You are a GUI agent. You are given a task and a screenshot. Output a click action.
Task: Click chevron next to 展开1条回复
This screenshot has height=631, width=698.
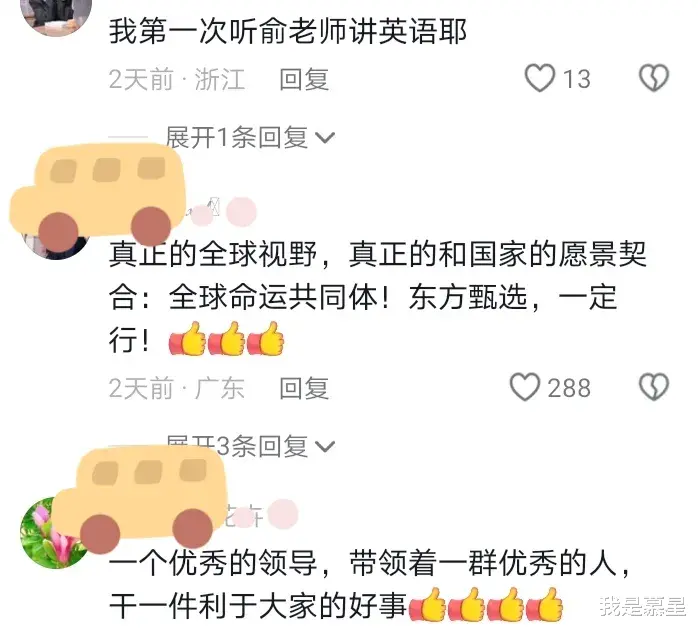[x=325, y=138]
